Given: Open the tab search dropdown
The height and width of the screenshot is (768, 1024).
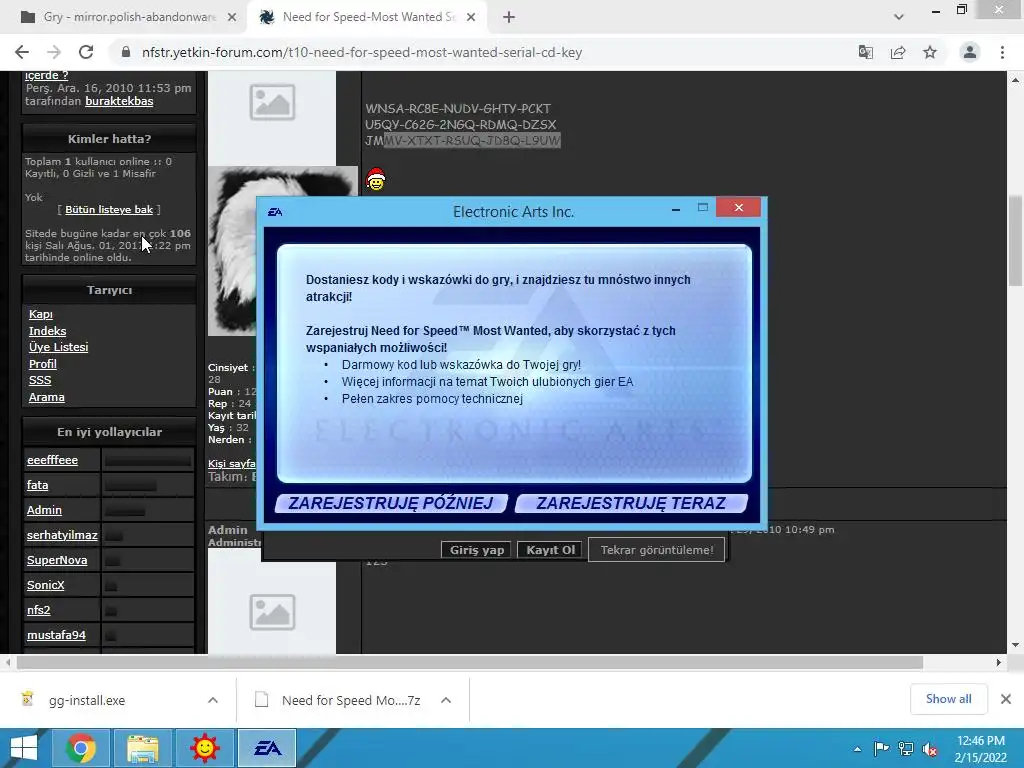Looking at the screenshot, I should 899,17.
